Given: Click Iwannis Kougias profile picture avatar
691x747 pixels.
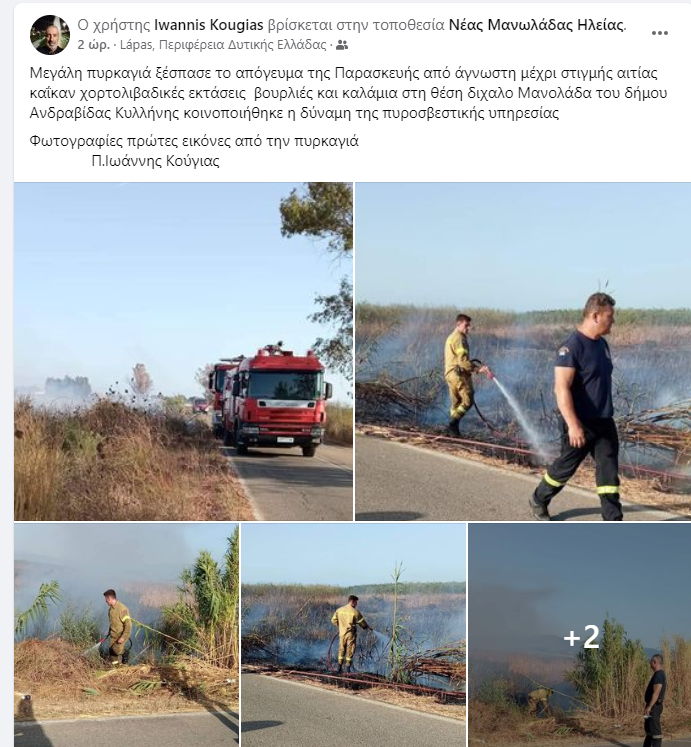Looking at the screenshot, I should pyautogui.click(x=50, y=35).
